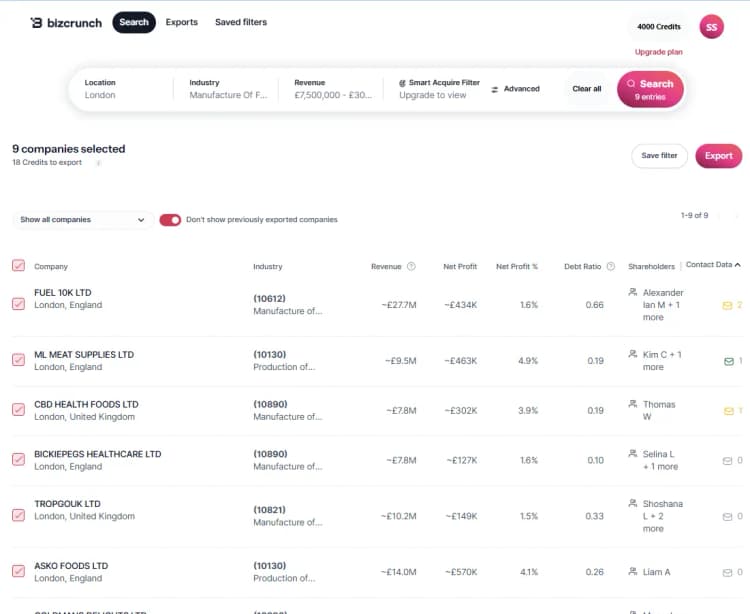Toggle the select-all companies checkbox
The image size is (750, 614).
click(19, 265)
